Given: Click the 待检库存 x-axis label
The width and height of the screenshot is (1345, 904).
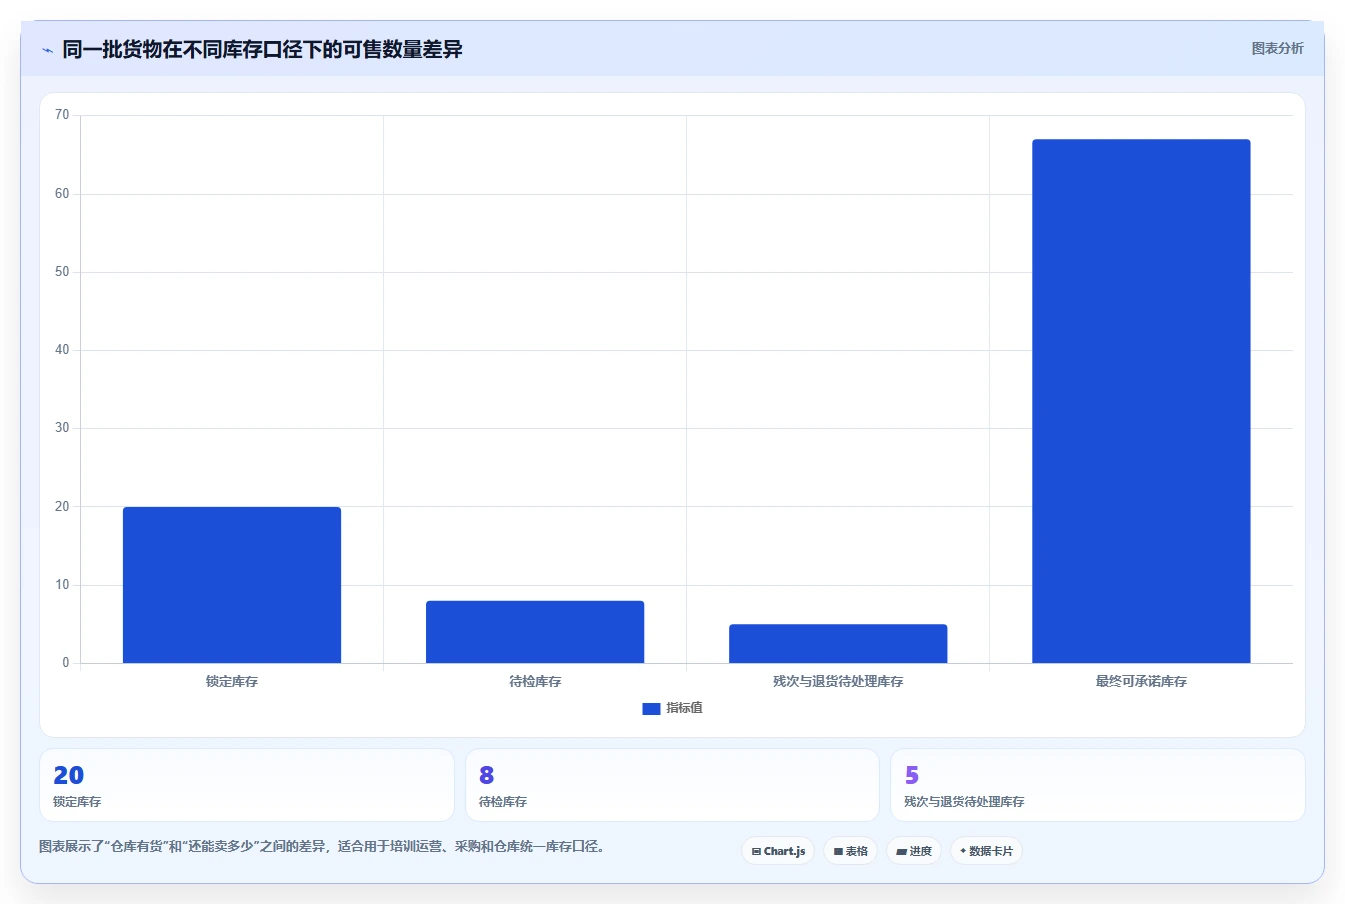Looking at the screenshot, I should 535,681.
